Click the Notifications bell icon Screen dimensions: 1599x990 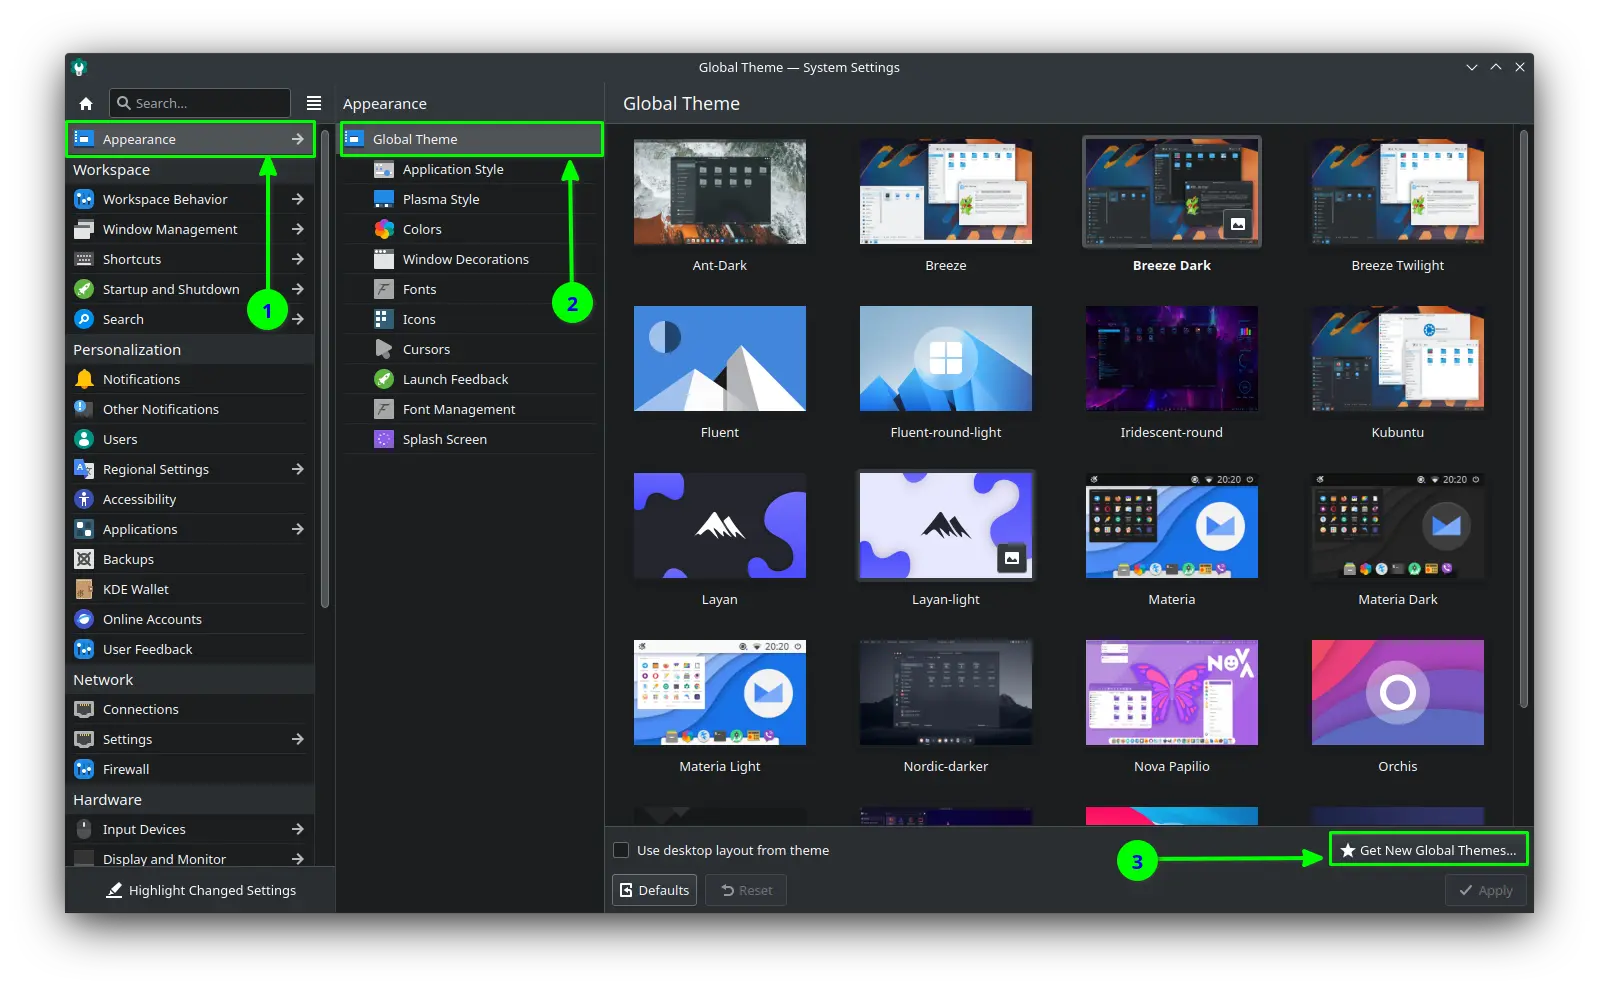click(x=84, y=379)
